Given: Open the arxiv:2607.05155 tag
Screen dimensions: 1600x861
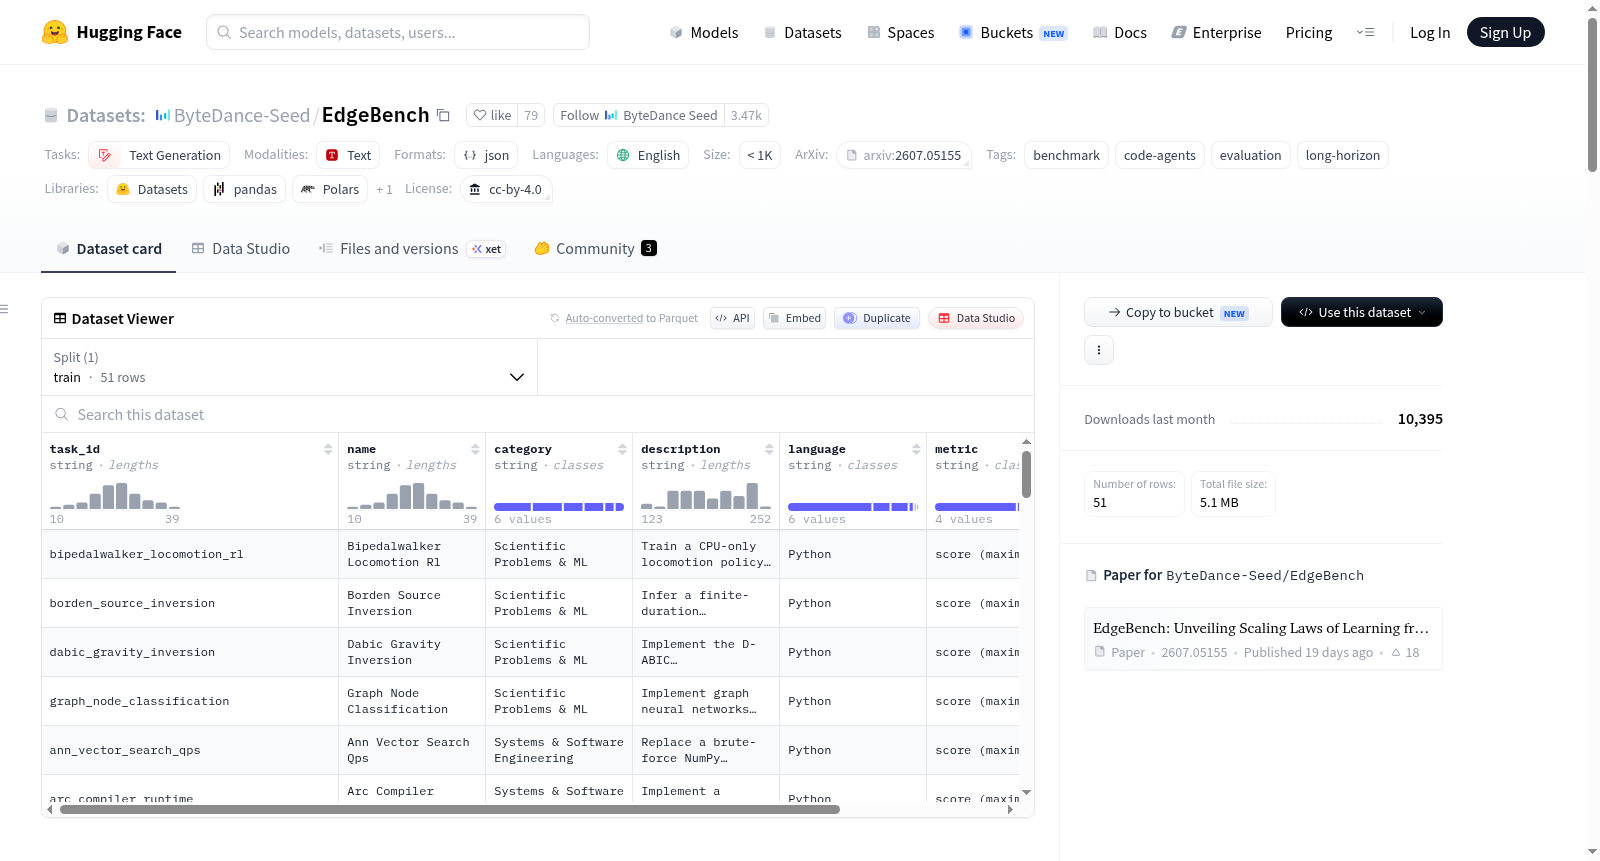Looking at the screenshot, I should pyautogui.click(x=903, y=155).
